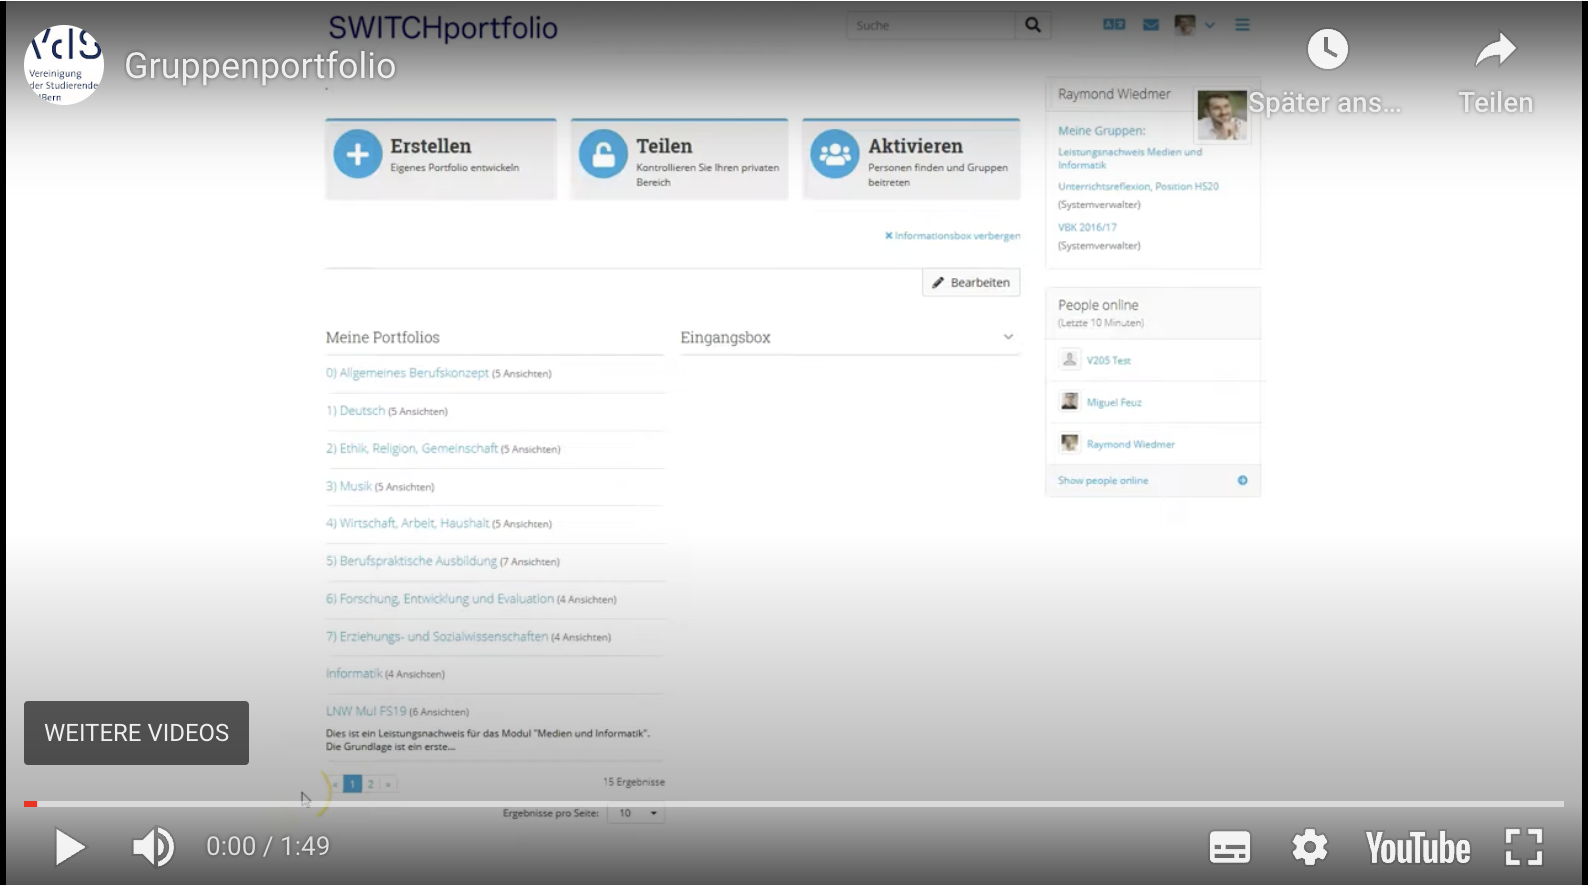Open the video settings gear
Screen dimensions: 1590x888
point(1309,848)
